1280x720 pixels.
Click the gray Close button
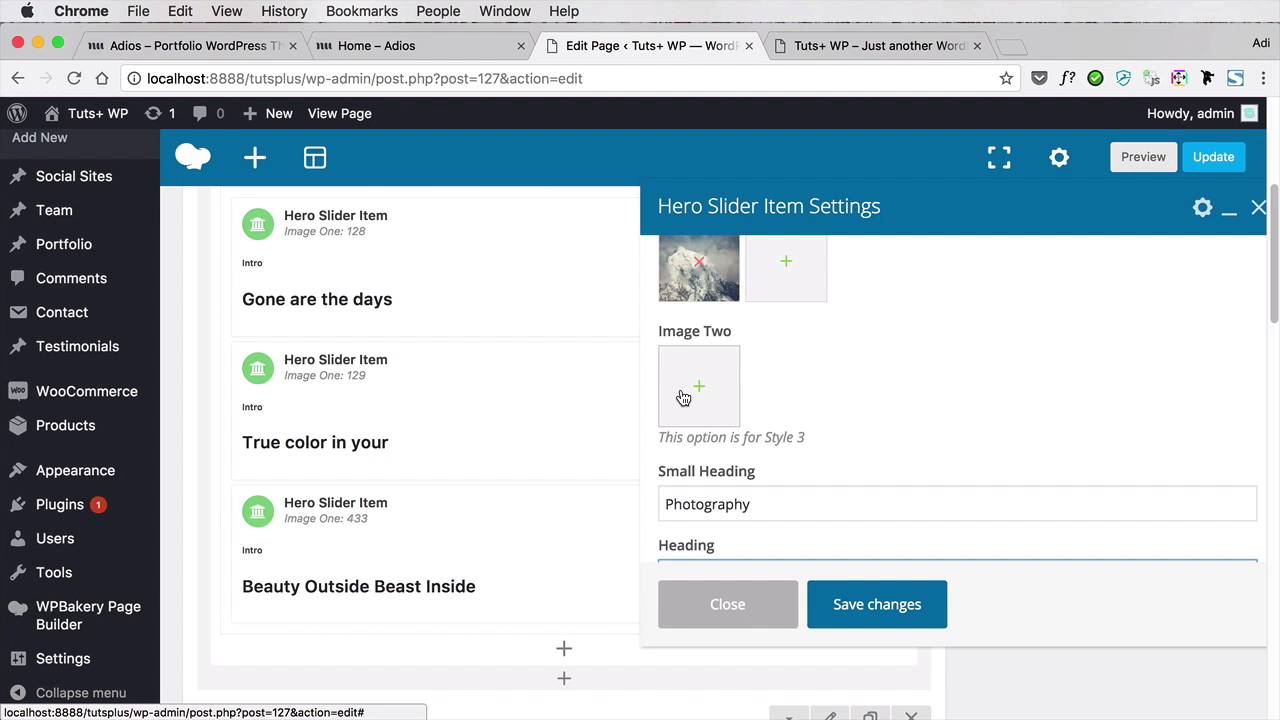point(728,604)
